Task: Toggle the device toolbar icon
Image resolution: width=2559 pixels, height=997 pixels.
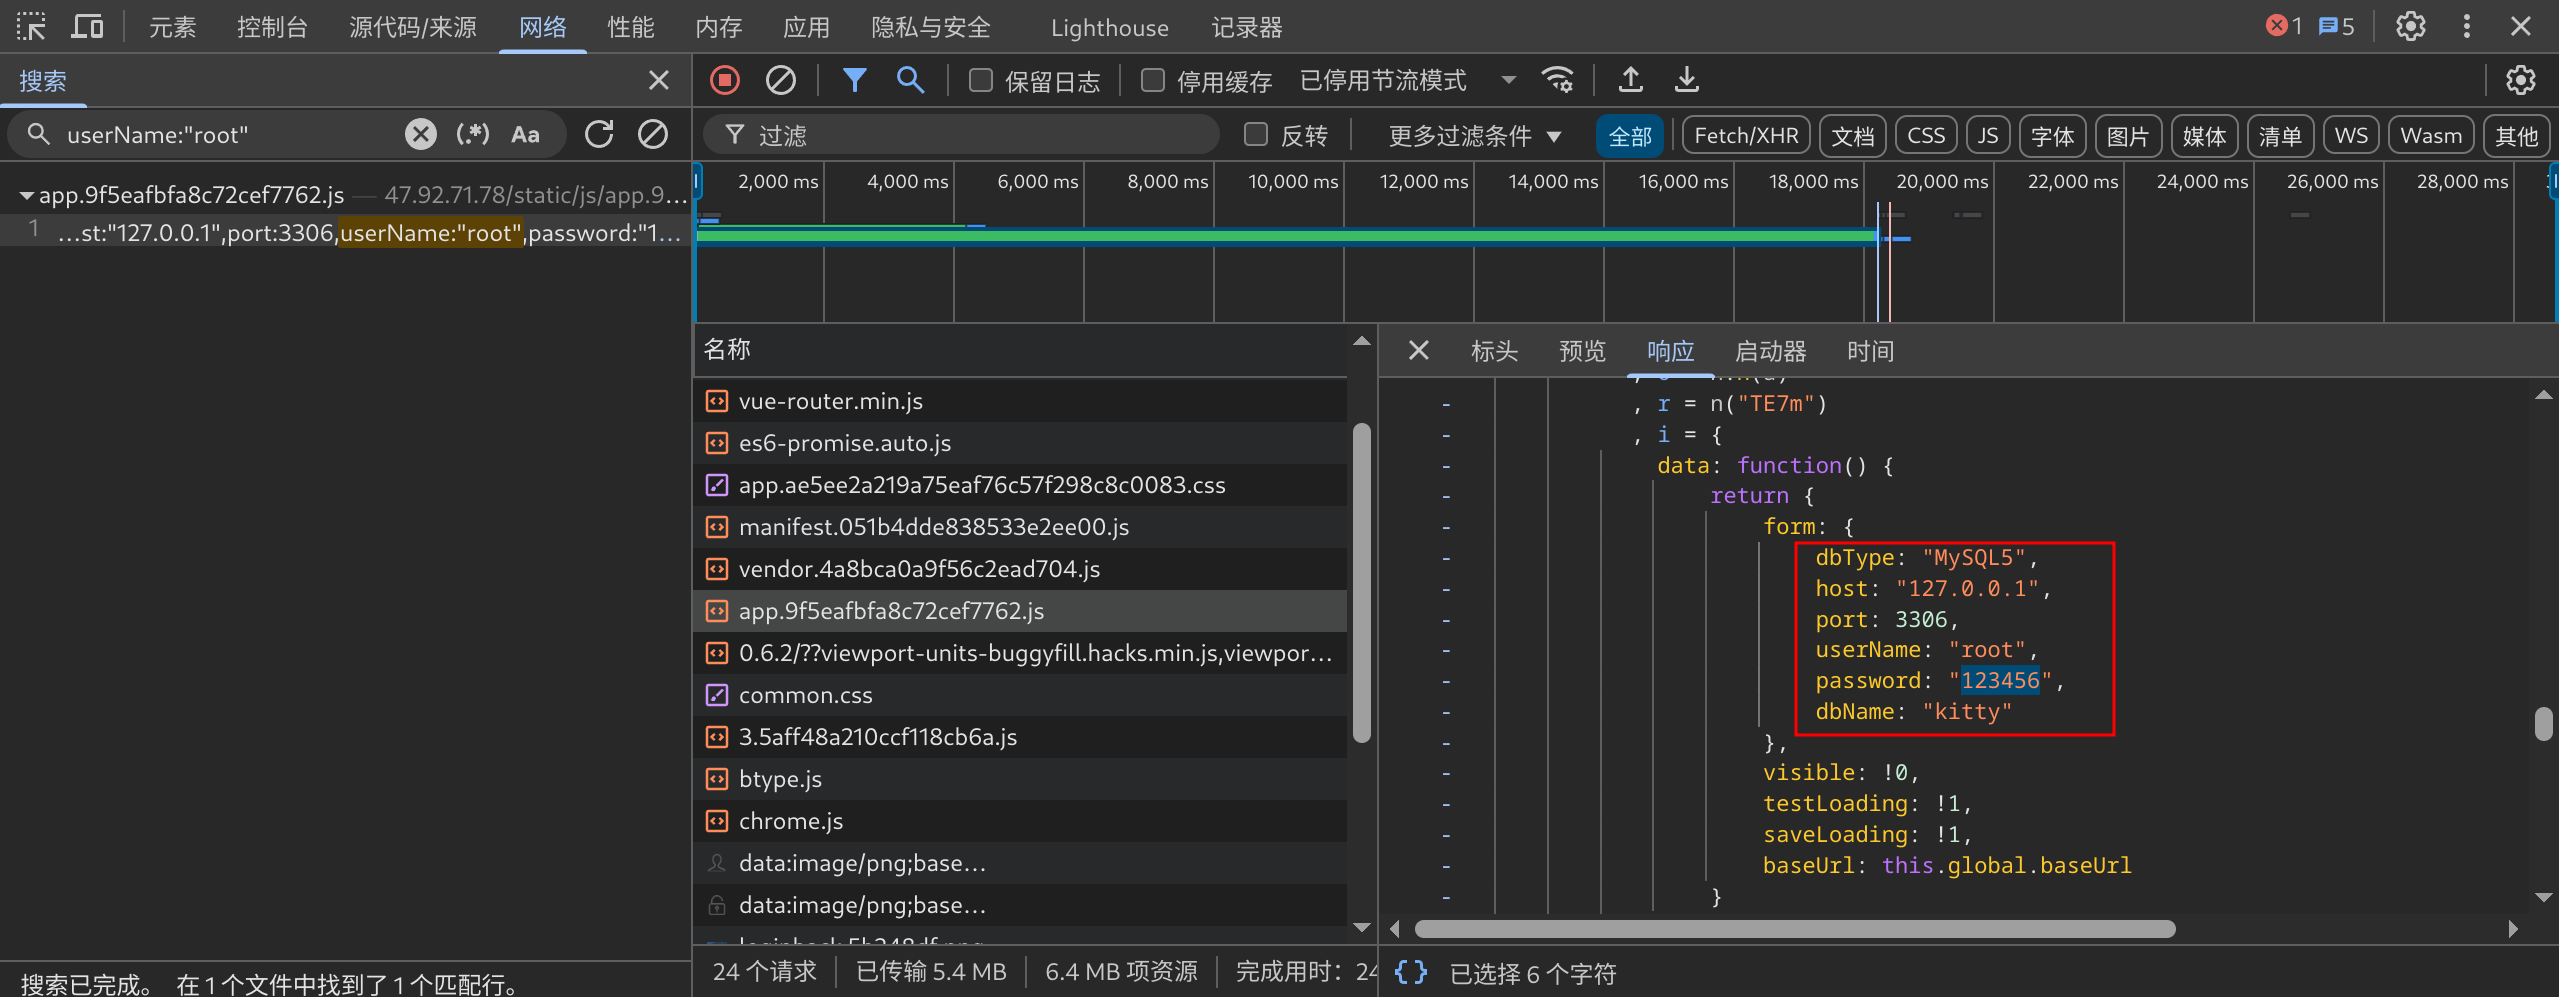Action: point(87,27)
